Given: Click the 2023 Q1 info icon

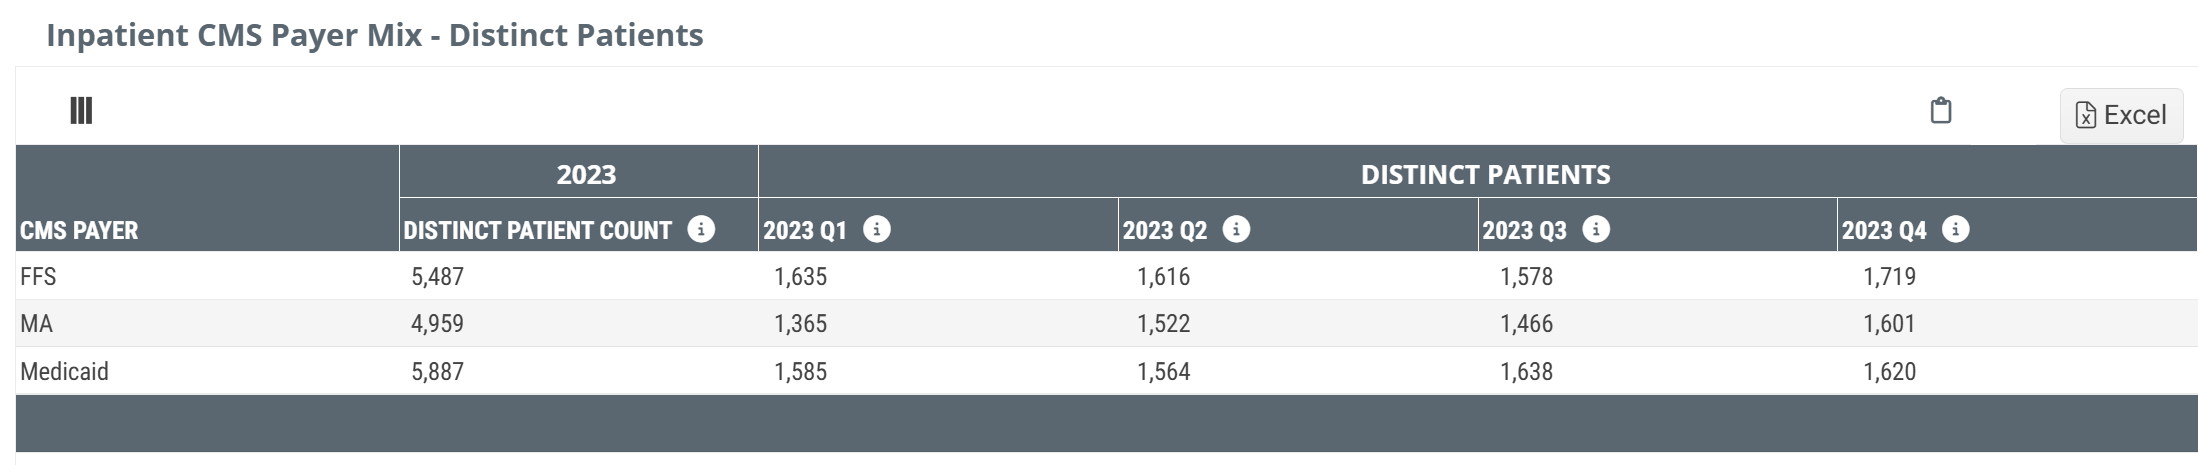Looking at the screenshot, I should pyautogui.click(x=877, y=230).
